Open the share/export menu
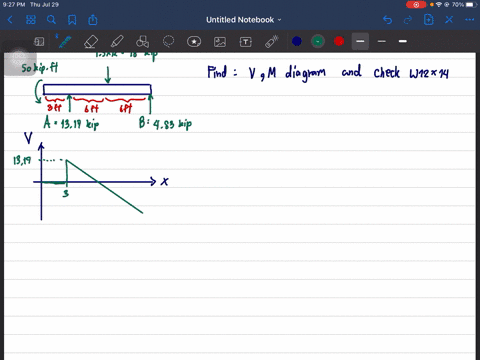Image resolution: width=480 pixels, height=360 pixels. click(x=93, y=20)
